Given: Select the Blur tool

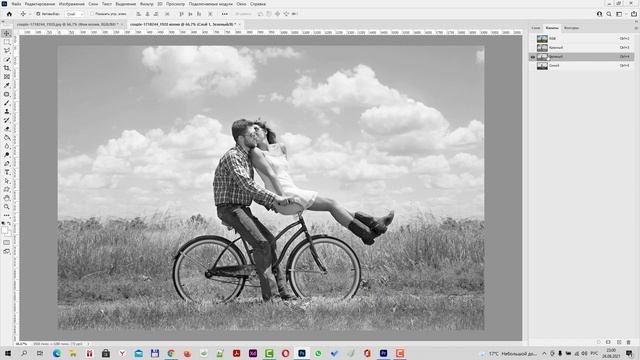Looking at the screenshot, I should 7,146.
